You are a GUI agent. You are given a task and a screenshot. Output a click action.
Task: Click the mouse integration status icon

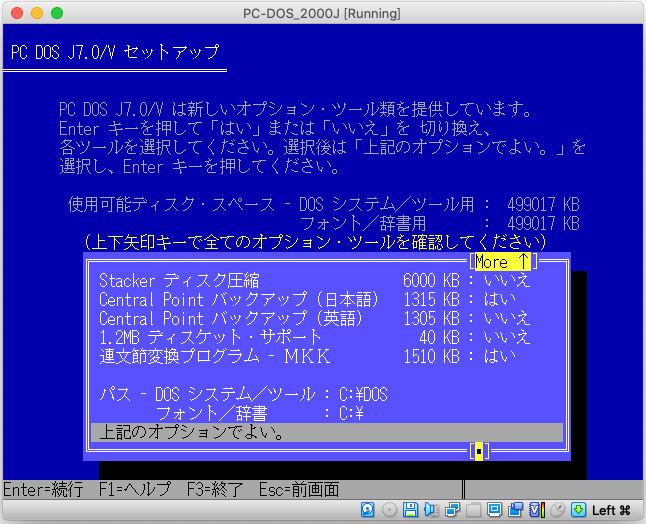pyautogui.click(x=557, y=510)
